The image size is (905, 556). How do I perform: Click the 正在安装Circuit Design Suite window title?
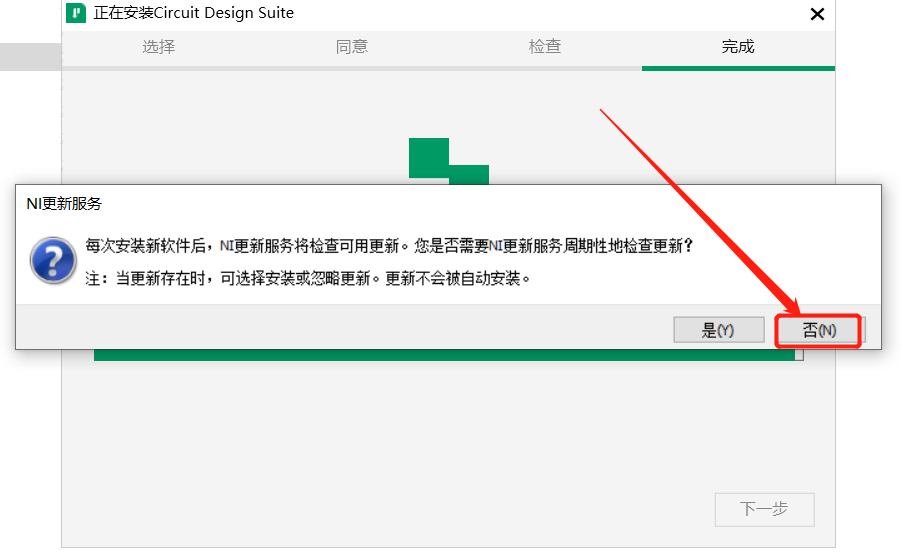[x=193, y=13]
